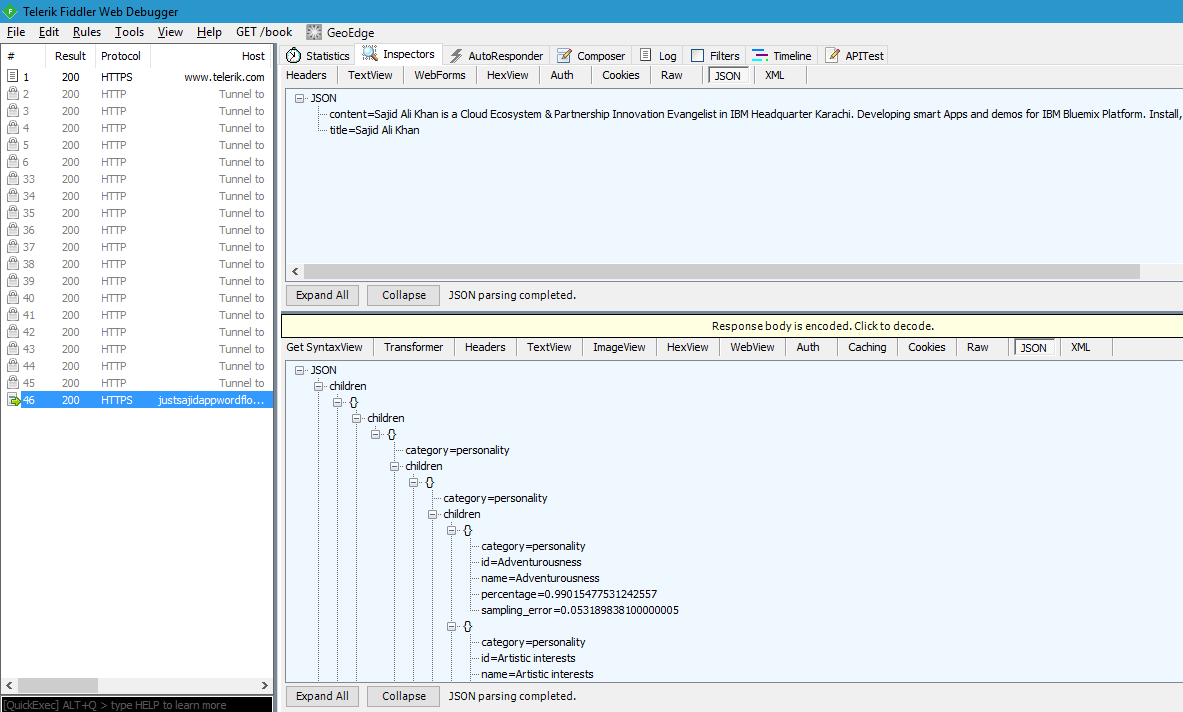This screenshot has height=712, width=1183.
Task: Click the session list horizontal scrollbar thumb
Action: (x=58, y=685)
